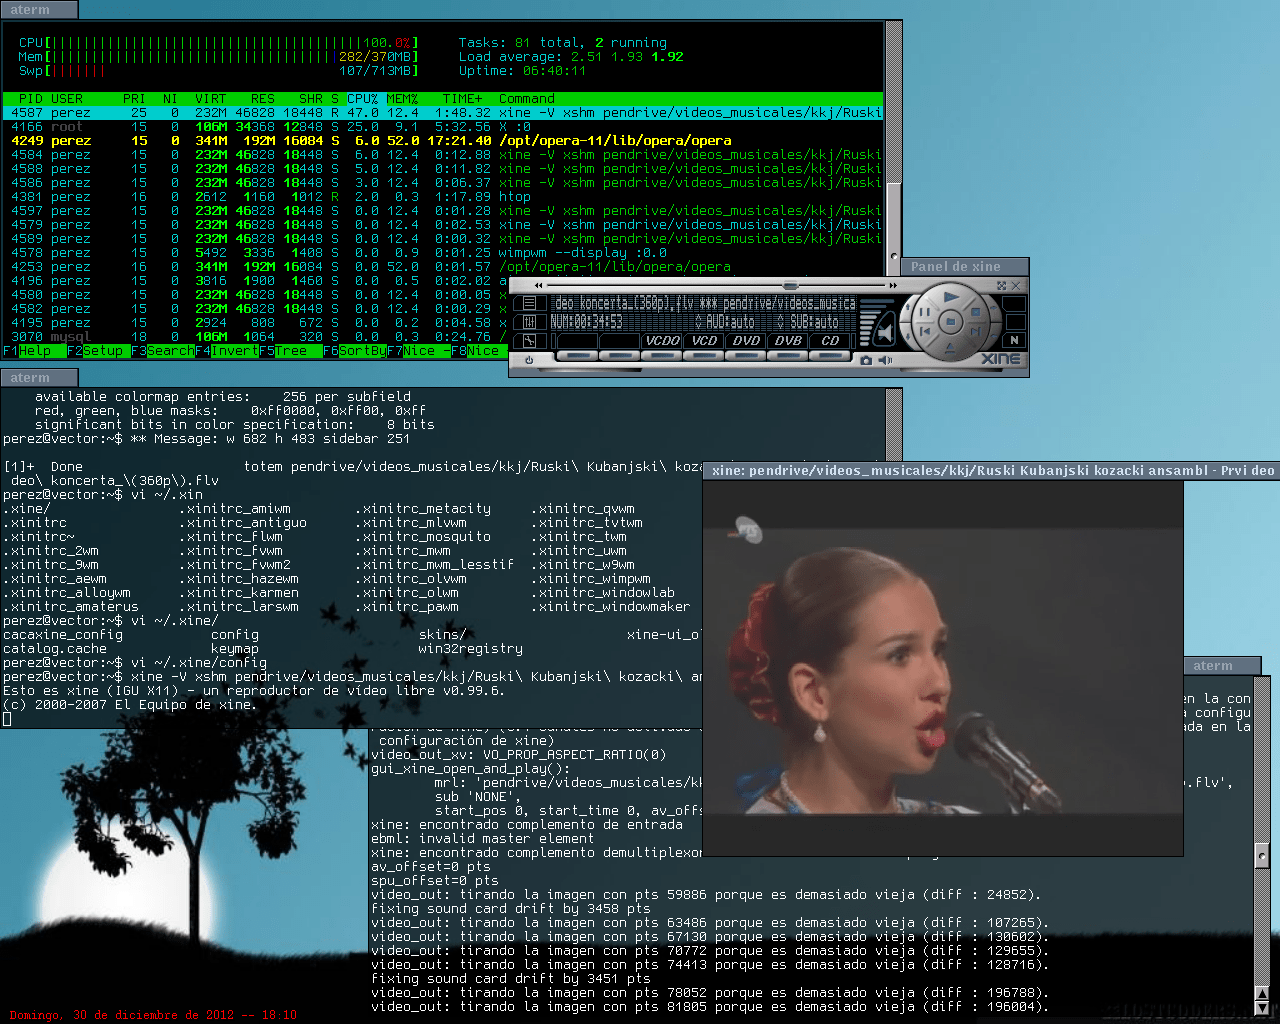Select VCDO input source button
The image size is (1280, 1024).
(662, 341)
